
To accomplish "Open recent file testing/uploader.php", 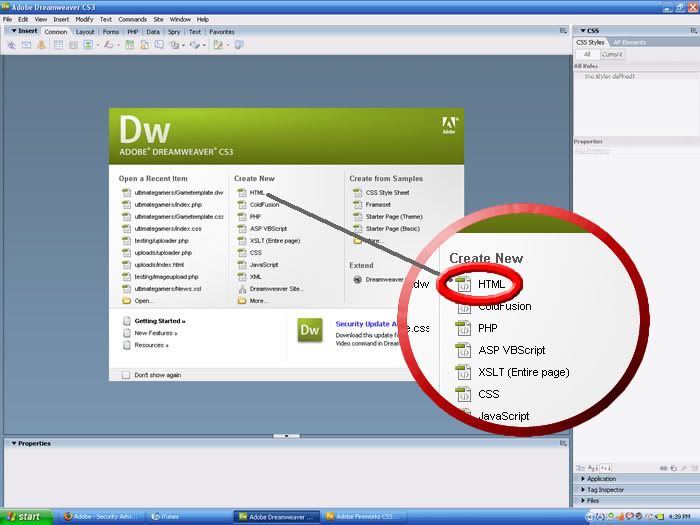I will (162, 241).
